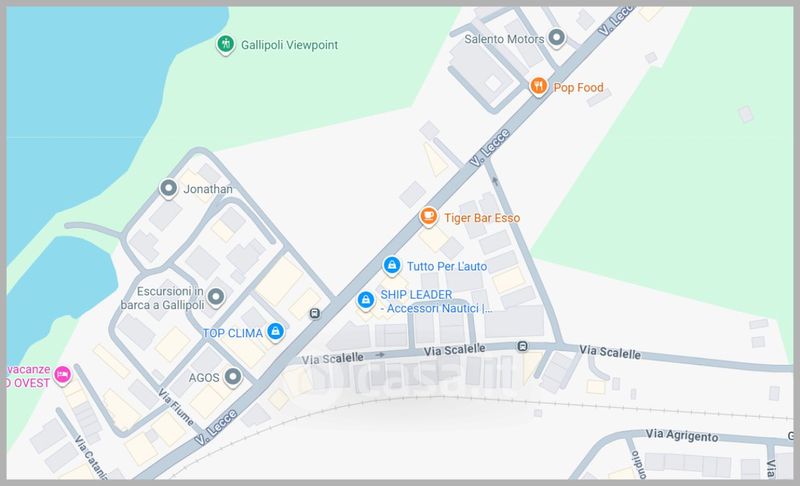Click the Tiger Bar Esso label text
Viewport: 800px width, 486px height.
[482, 218]
